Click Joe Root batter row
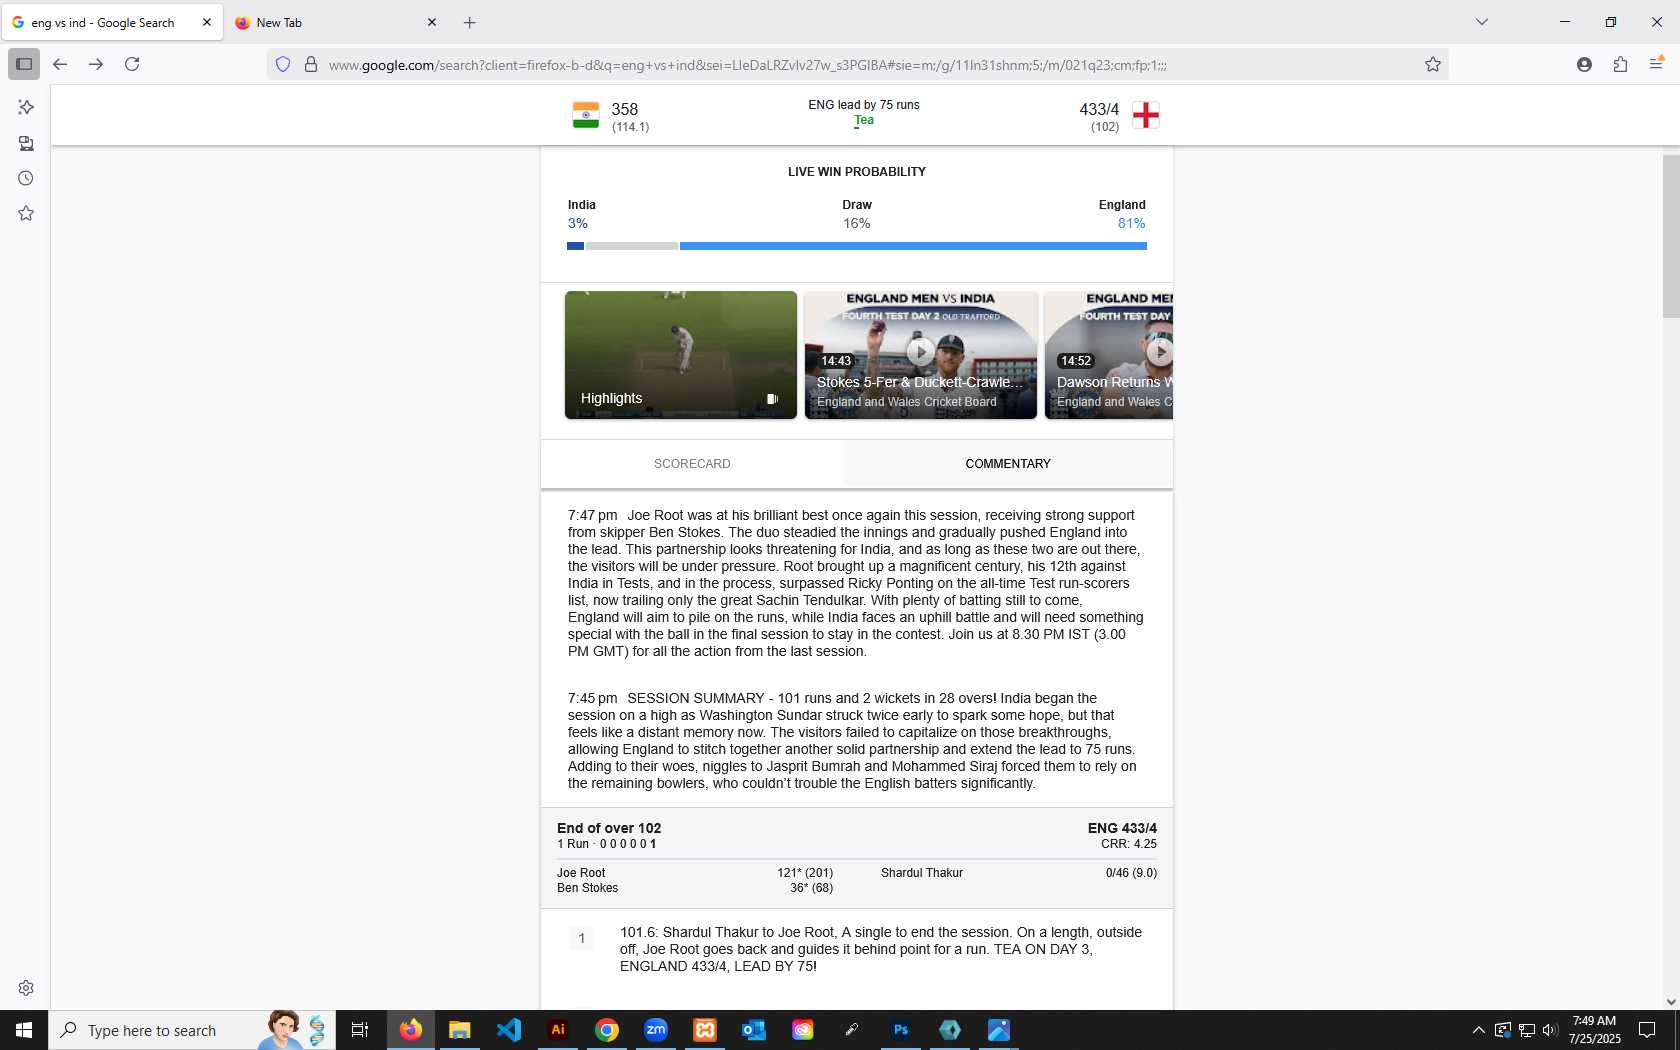 tap(695, 873)
